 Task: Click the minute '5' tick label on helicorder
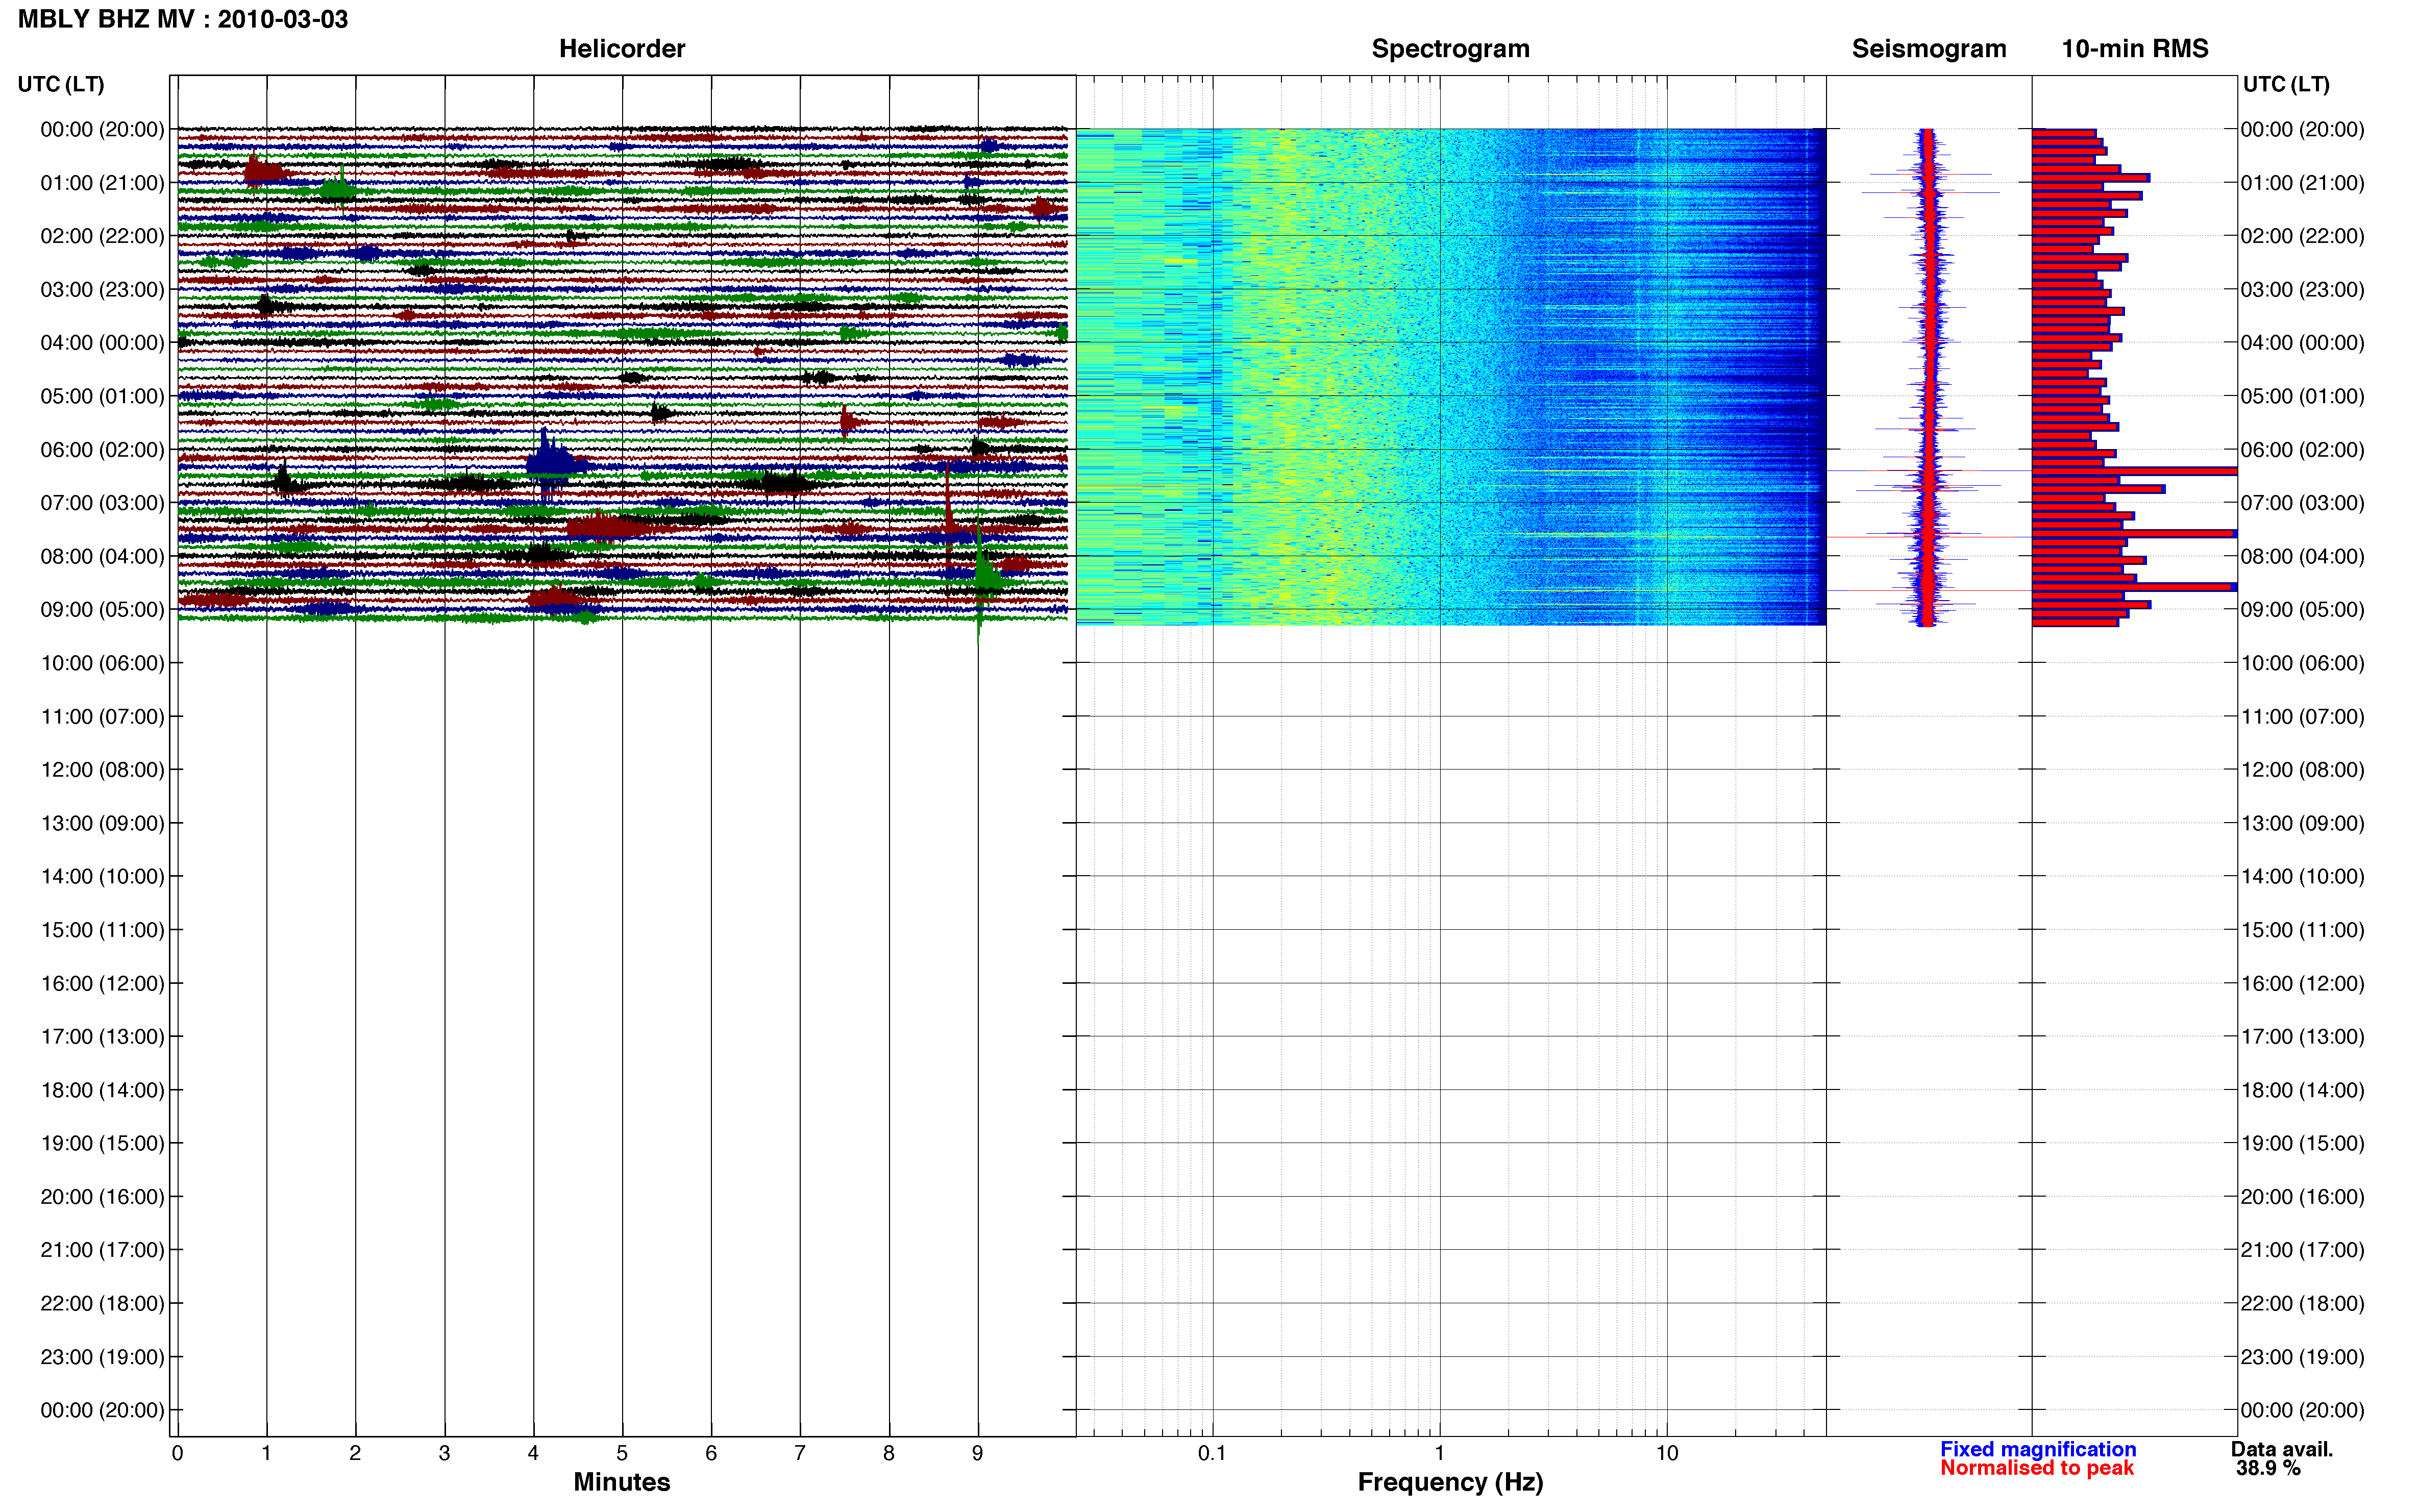(x=622, y=1453)
